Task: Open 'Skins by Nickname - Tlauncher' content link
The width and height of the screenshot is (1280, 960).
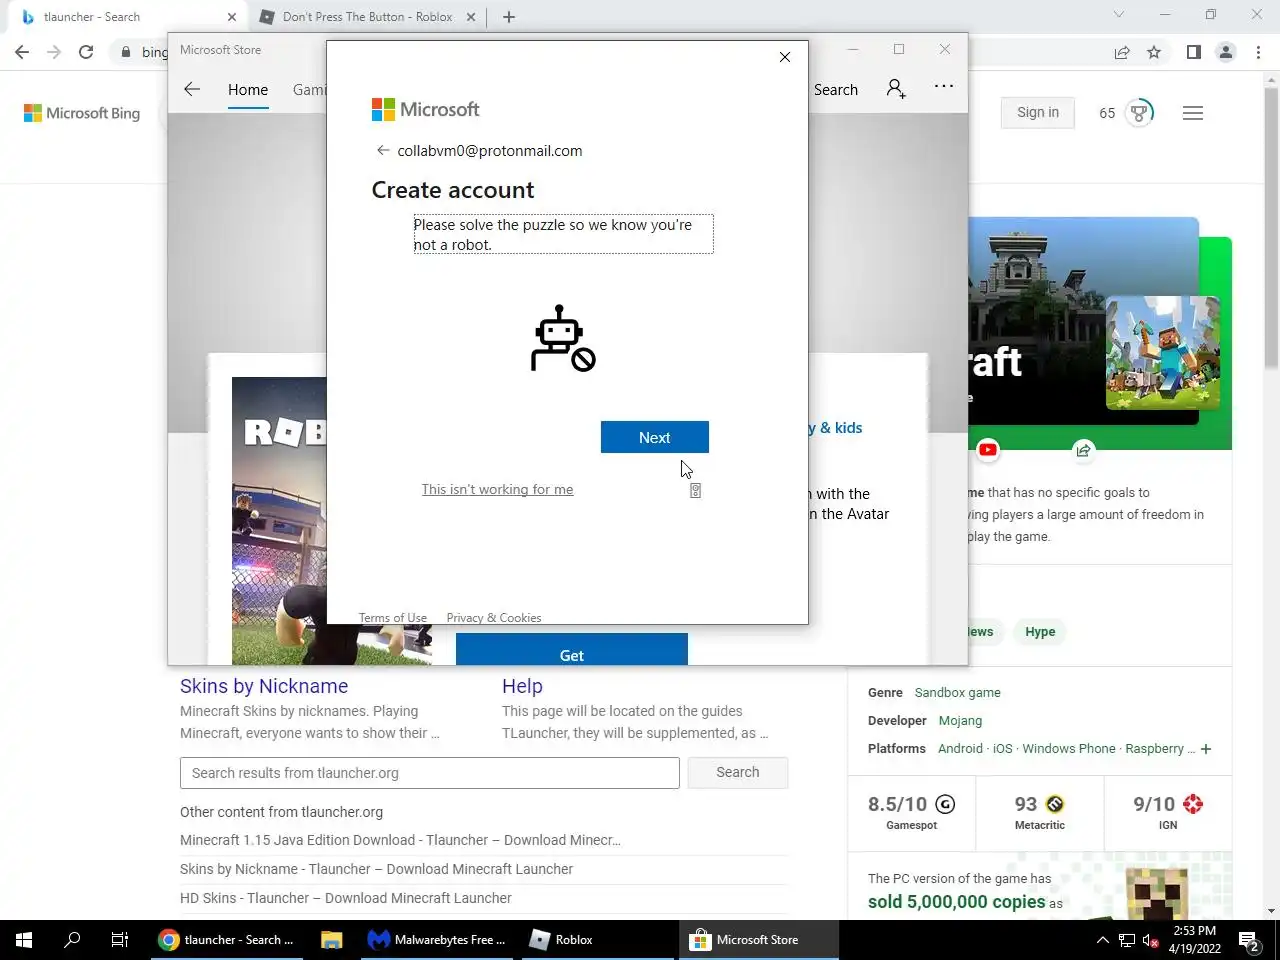Action: pos(376,869)
